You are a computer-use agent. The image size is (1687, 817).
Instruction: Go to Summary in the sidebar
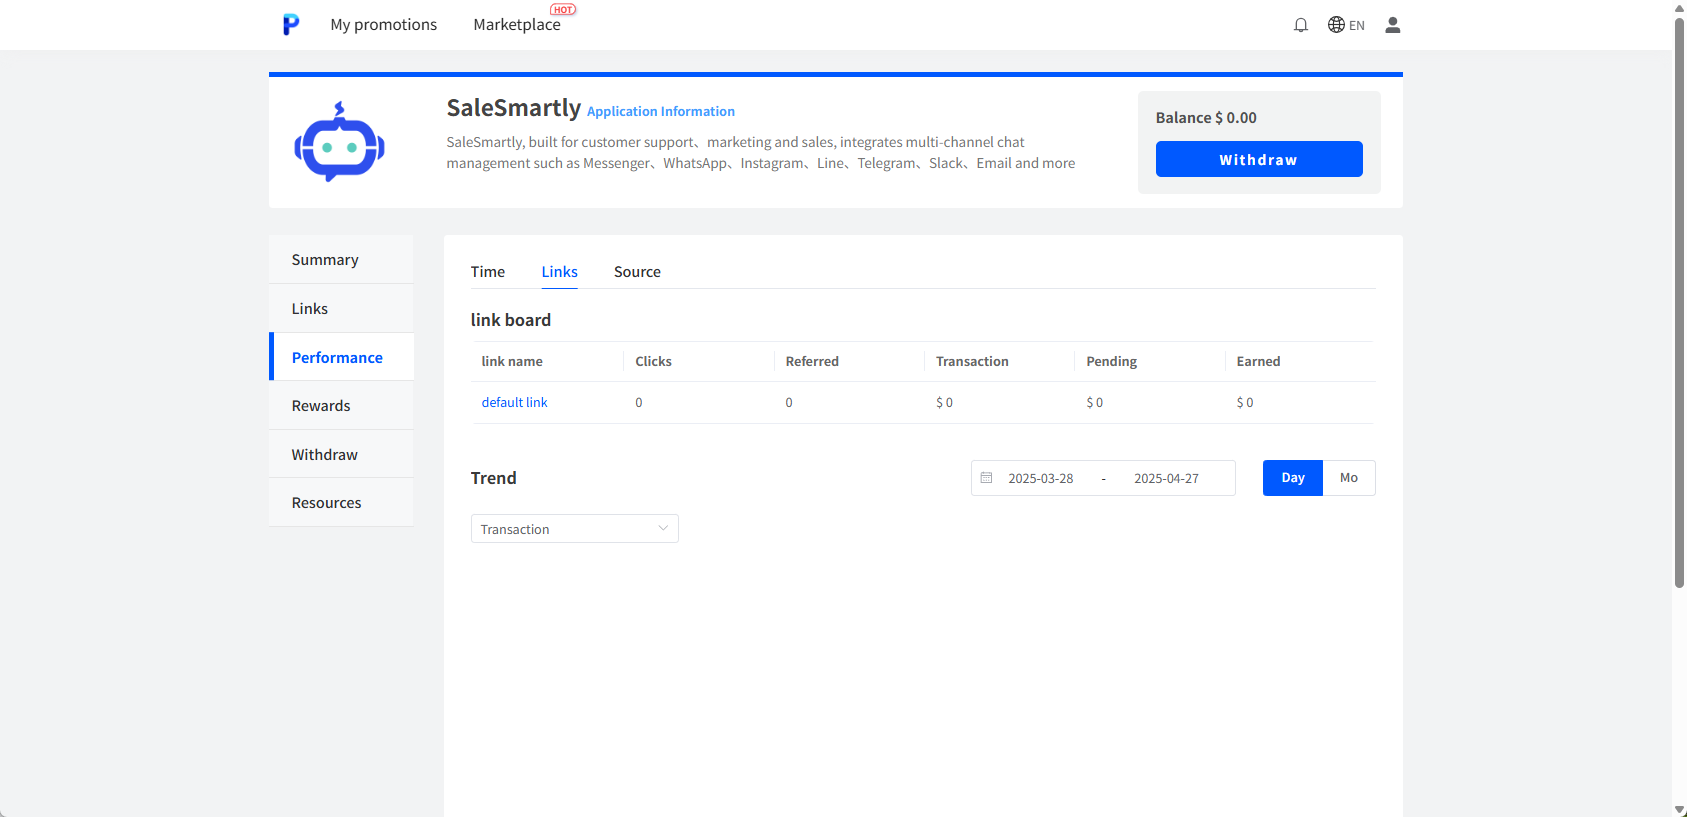click(325, 260)
